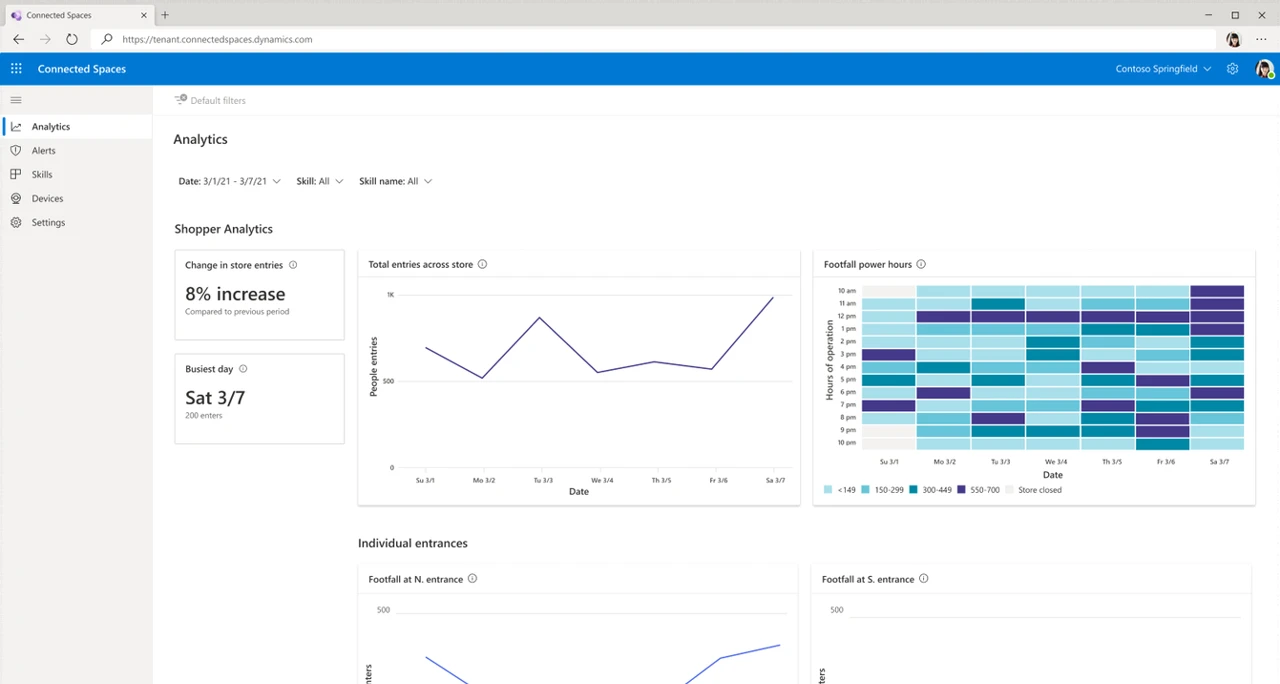Click the Settings gear icon in the sidebar
This screenshot has height=684, width=1280.
(16, 223)
